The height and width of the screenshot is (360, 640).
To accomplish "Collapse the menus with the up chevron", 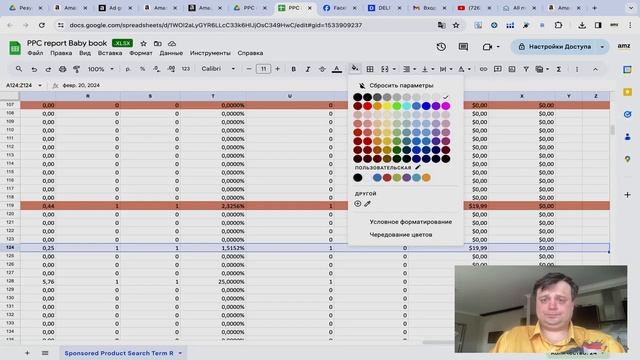I will click(596, 69).
